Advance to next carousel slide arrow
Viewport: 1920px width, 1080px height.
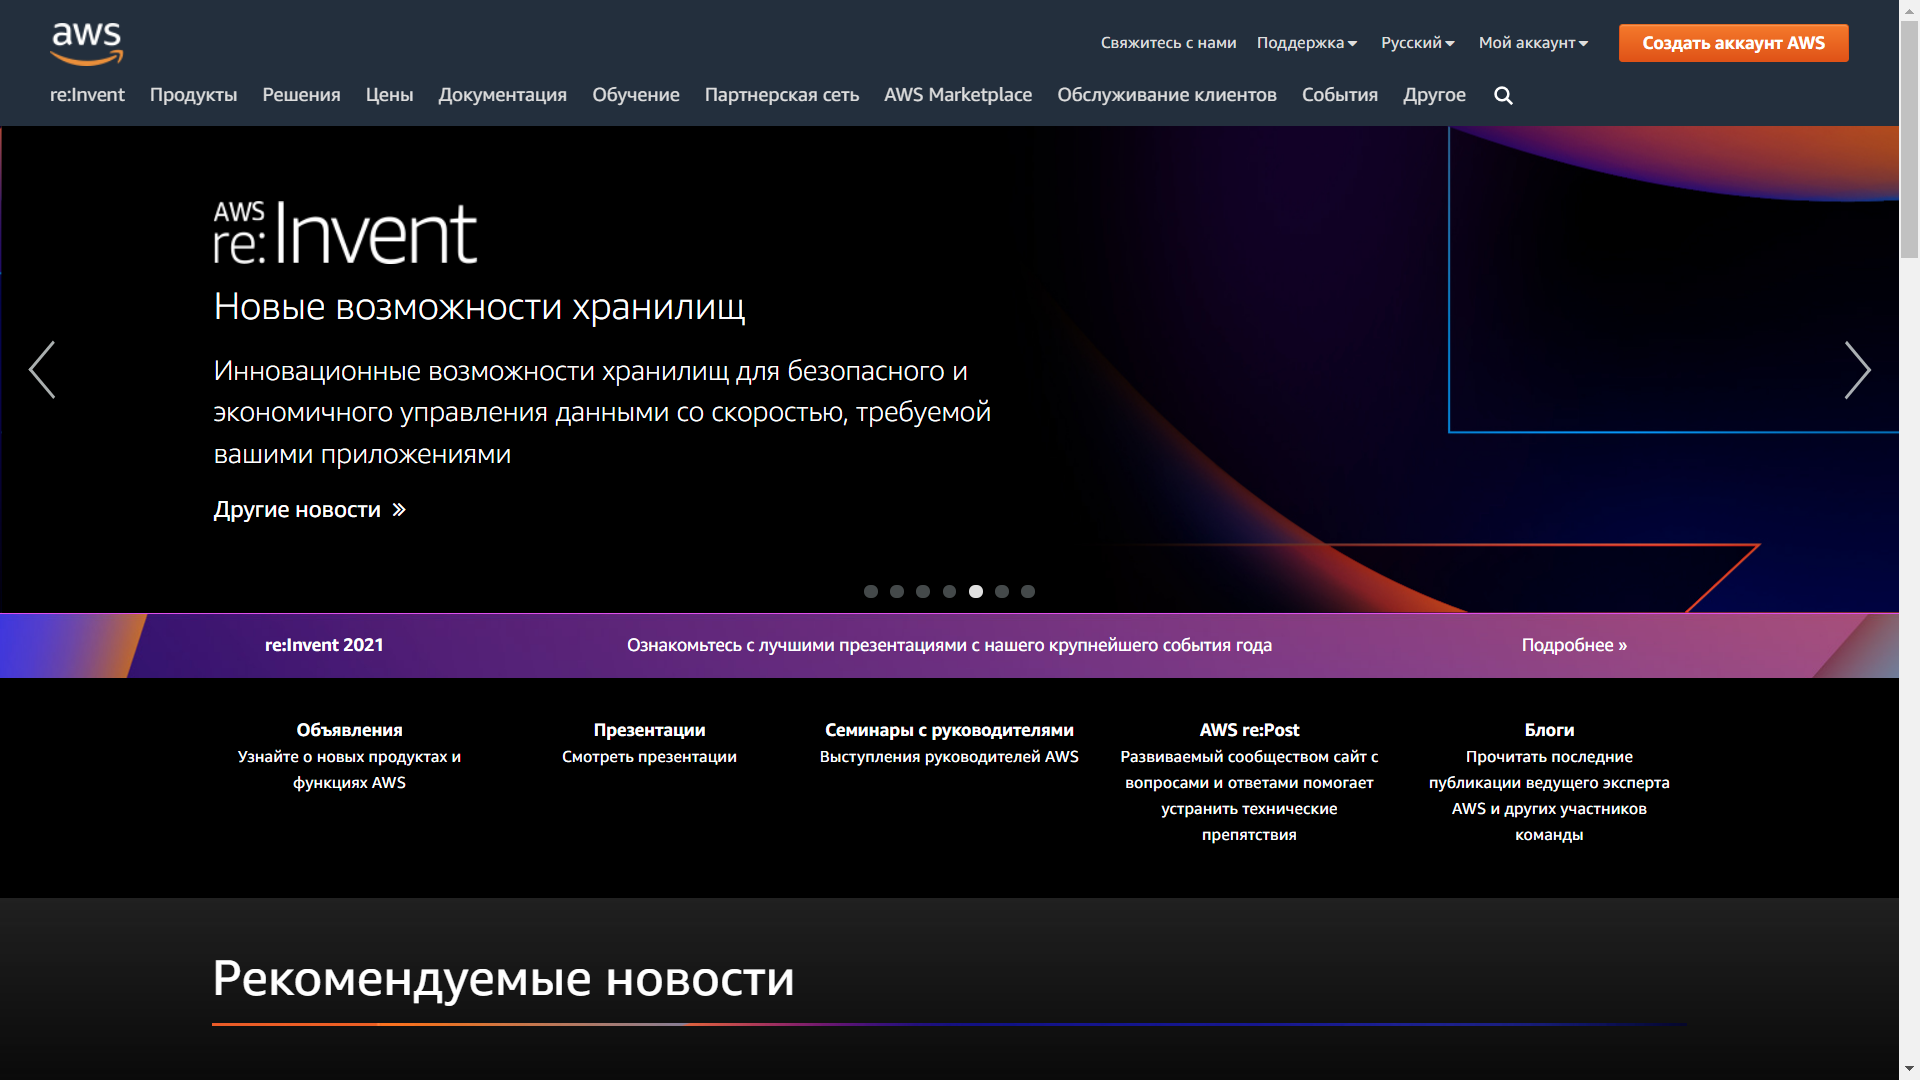click(1857, 370)
